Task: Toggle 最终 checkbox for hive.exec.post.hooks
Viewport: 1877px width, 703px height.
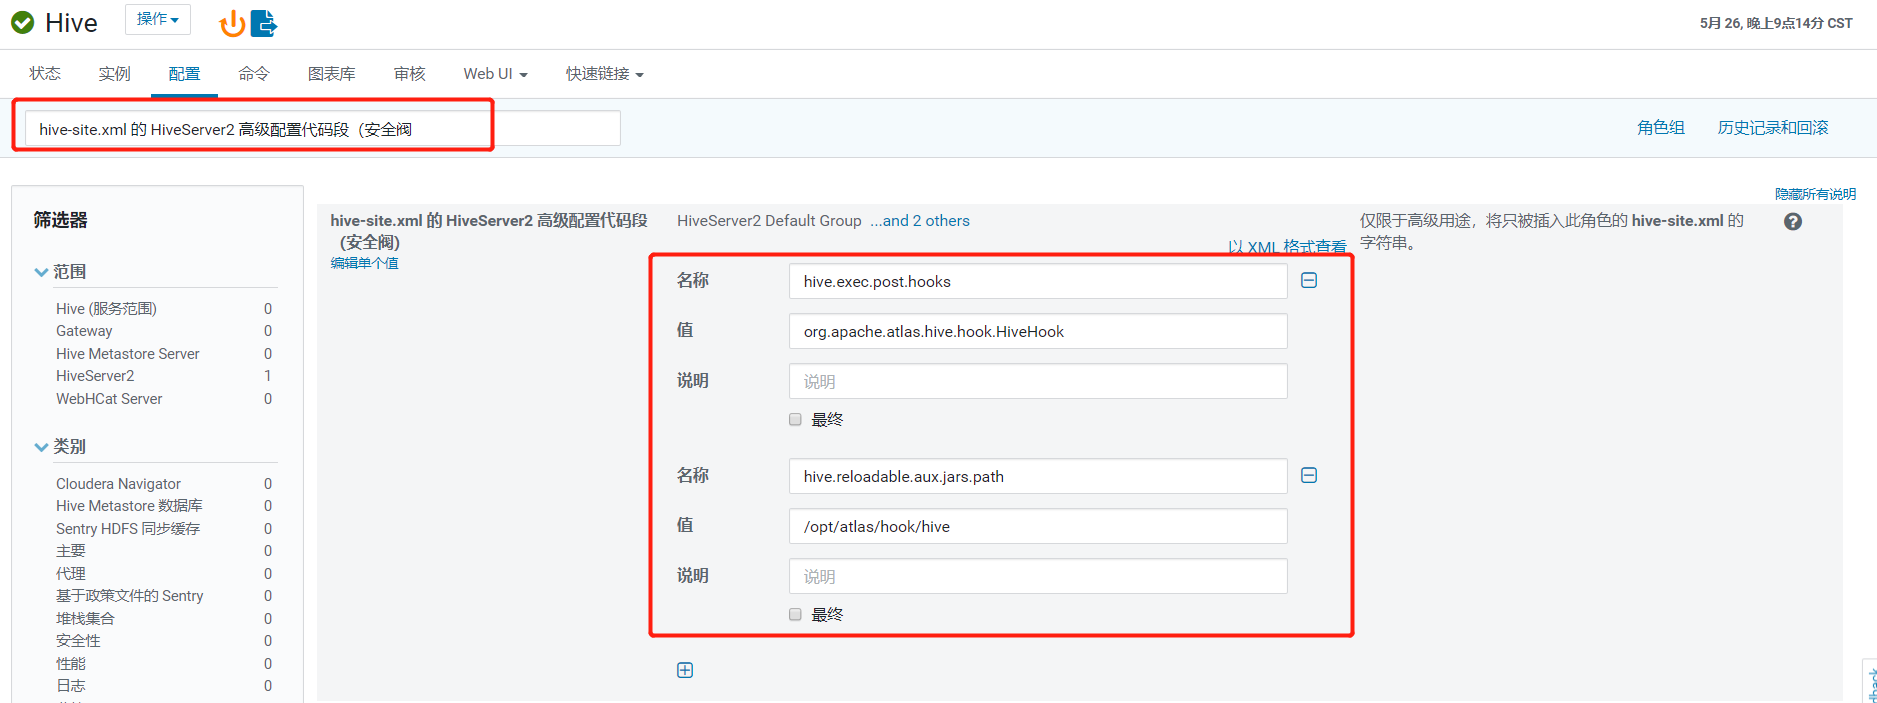Action: 795,420
